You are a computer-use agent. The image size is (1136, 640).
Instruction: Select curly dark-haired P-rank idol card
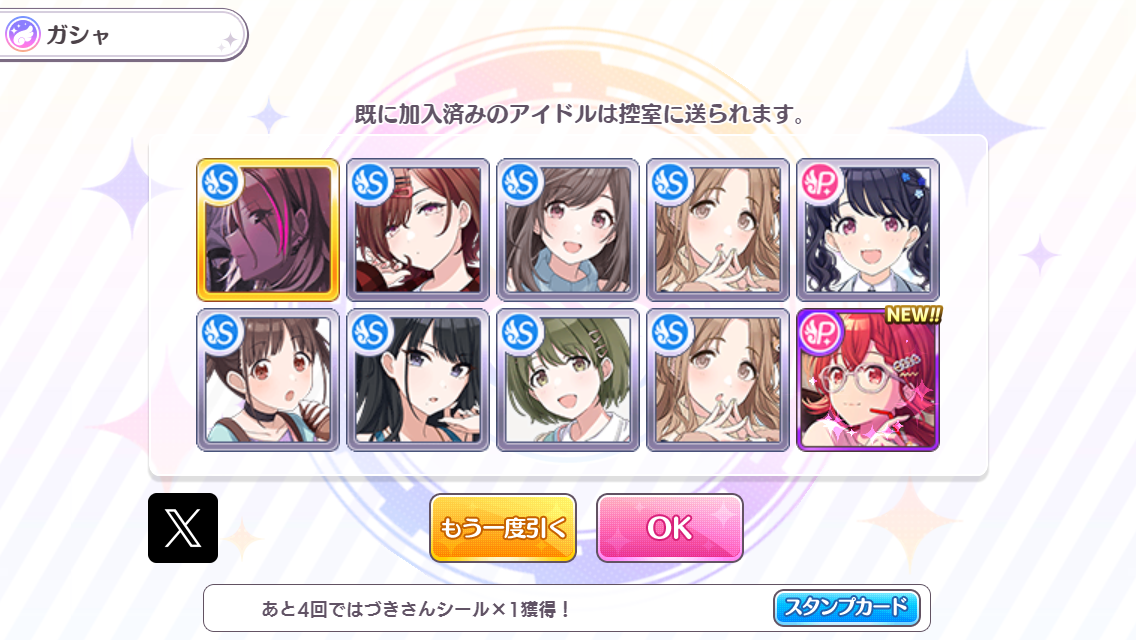(x=868, y=230)
